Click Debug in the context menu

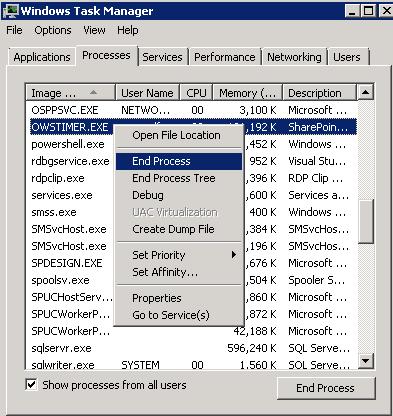(179, 195)
